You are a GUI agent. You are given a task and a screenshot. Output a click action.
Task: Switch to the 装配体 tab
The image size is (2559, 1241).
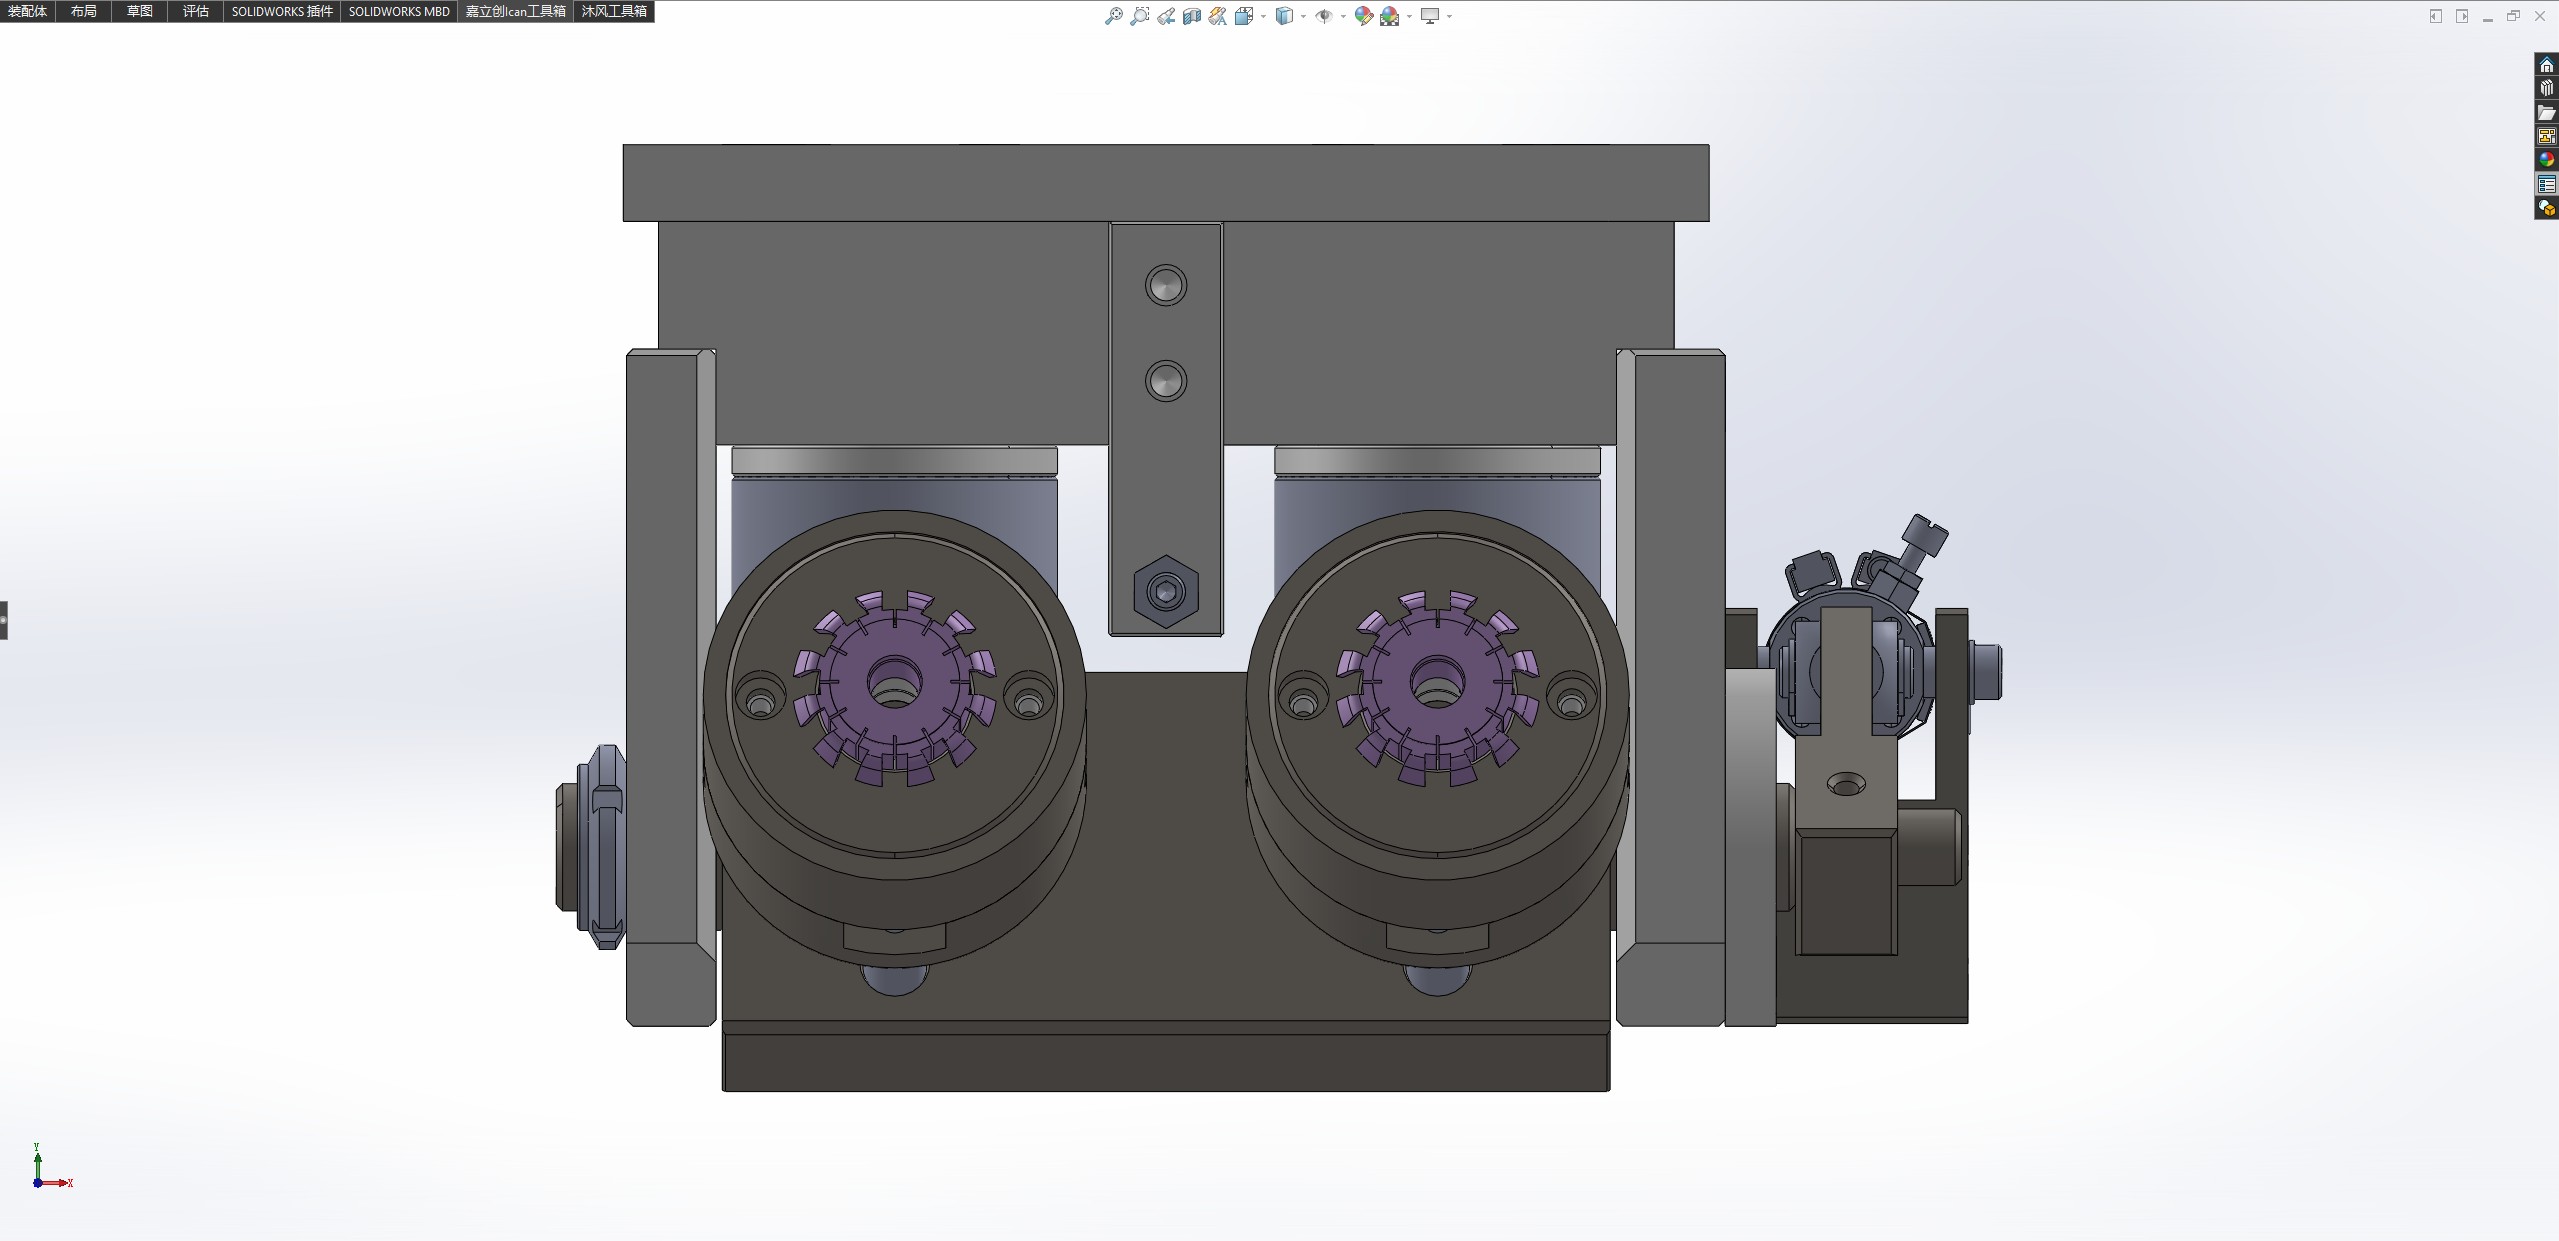pos(28,11)
